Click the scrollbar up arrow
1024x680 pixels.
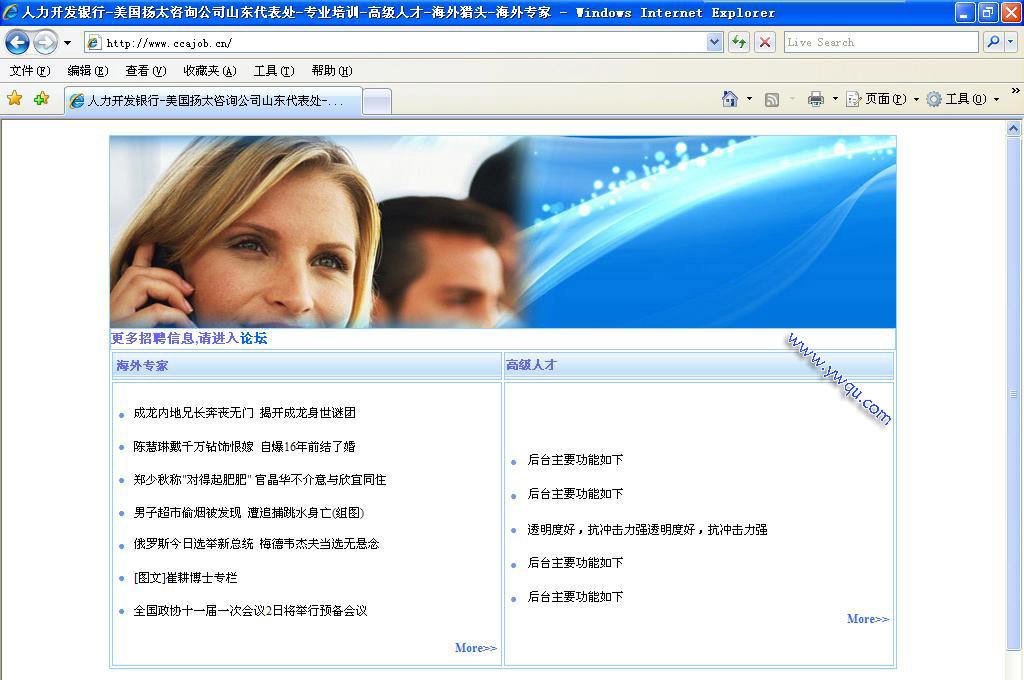[1013, 128]
